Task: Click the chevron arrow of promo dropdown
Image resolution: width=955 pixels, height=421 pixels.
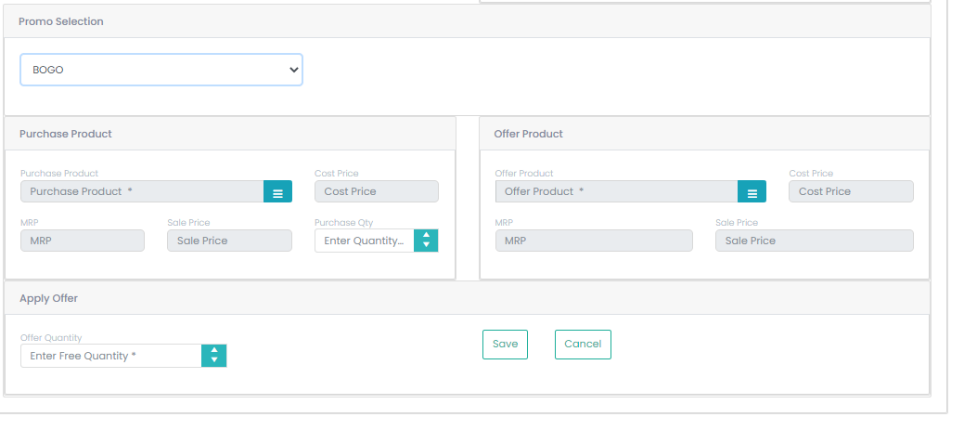Action: (294, 69)
